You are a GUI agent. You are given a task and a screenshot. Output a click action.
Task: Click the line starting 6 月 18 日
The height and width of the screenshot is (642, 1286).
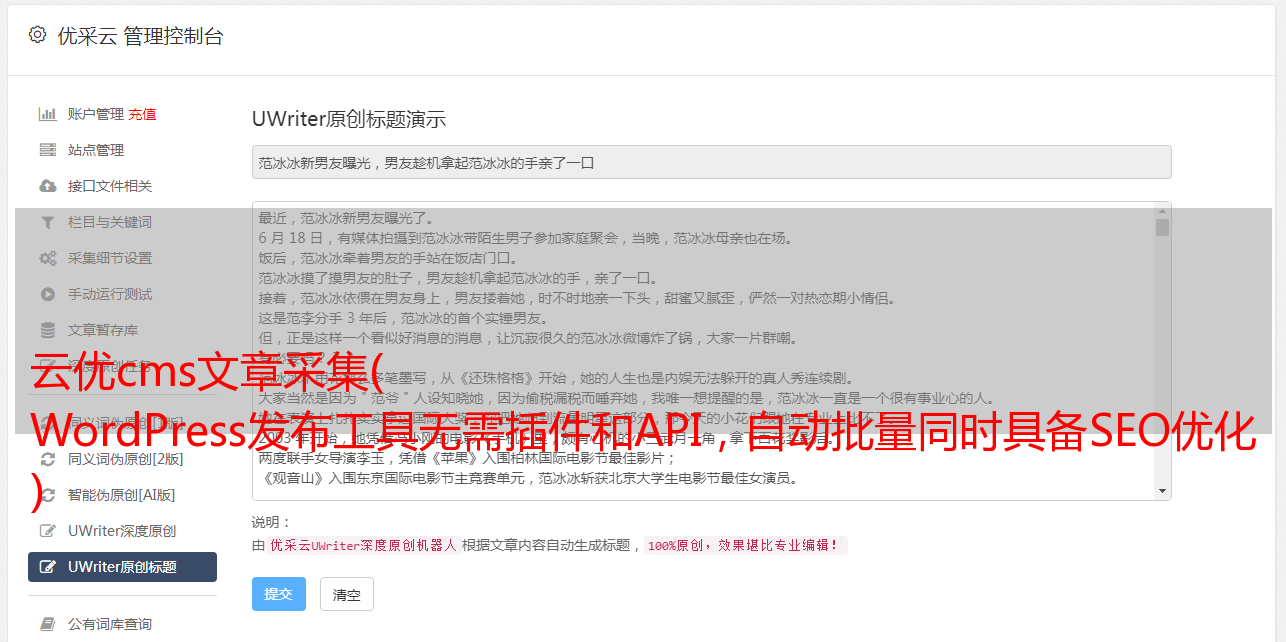pyautogui.click(x=525, y=238)
